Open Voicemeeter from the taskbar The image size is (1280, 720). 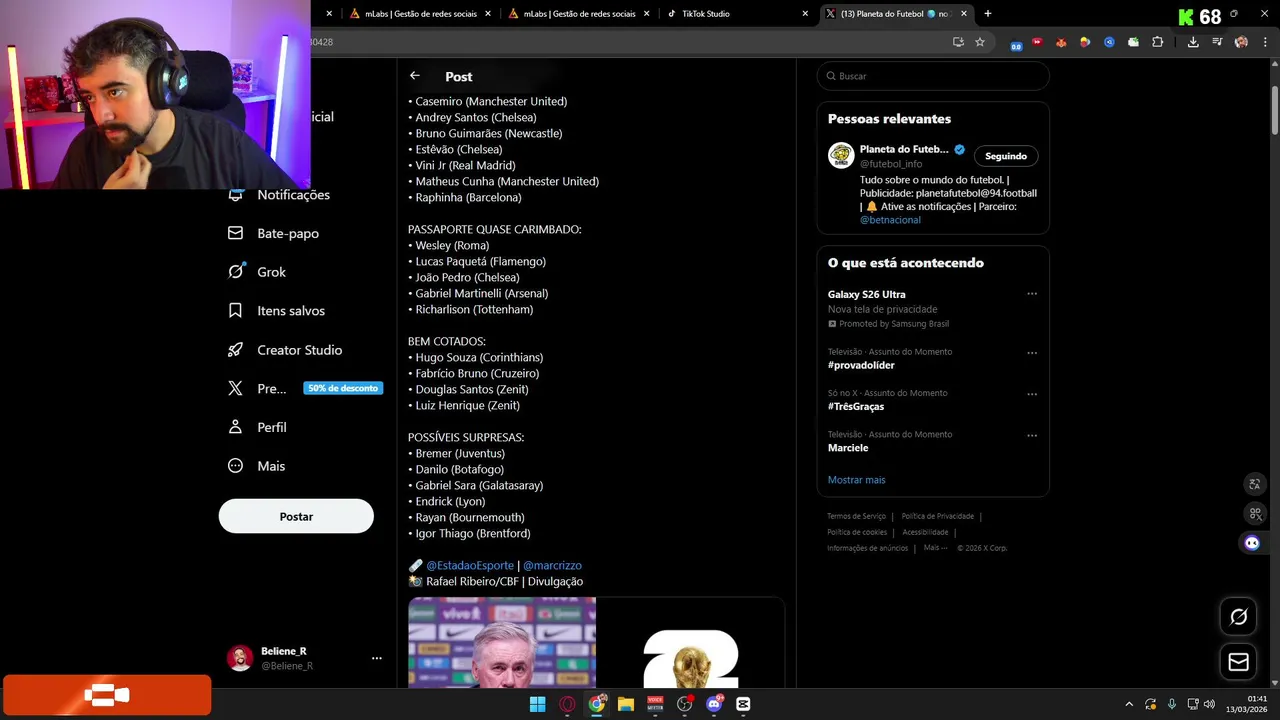click(655, 704)
